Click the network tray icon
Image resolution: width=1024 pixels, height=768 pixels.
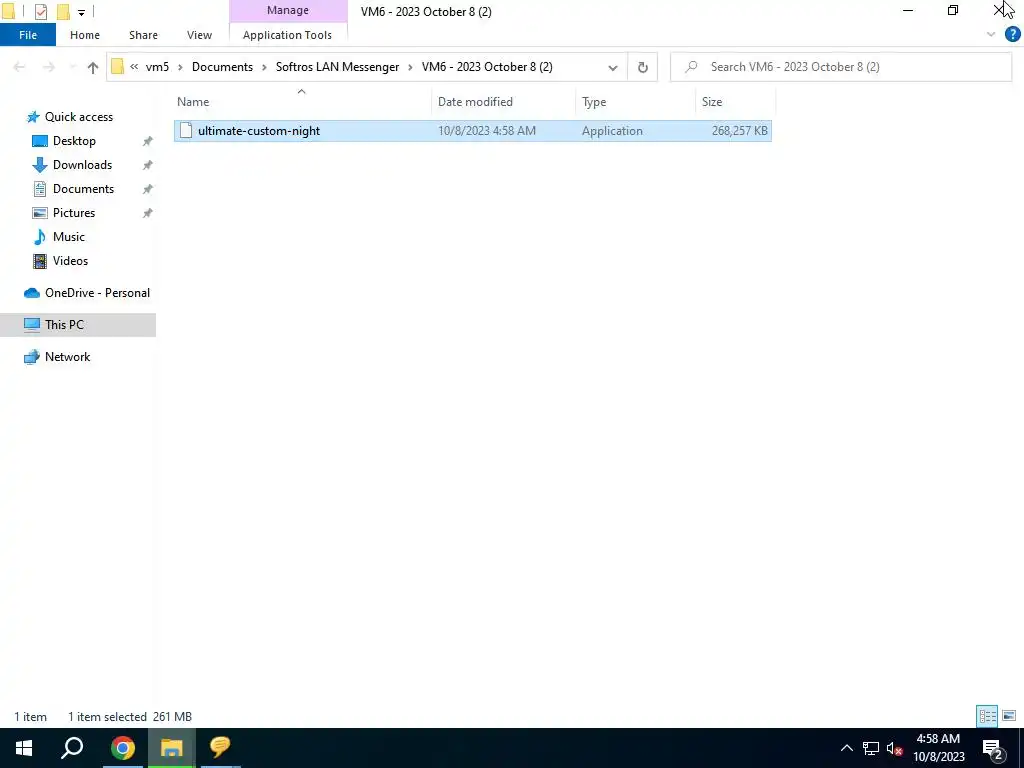point(871,748)
